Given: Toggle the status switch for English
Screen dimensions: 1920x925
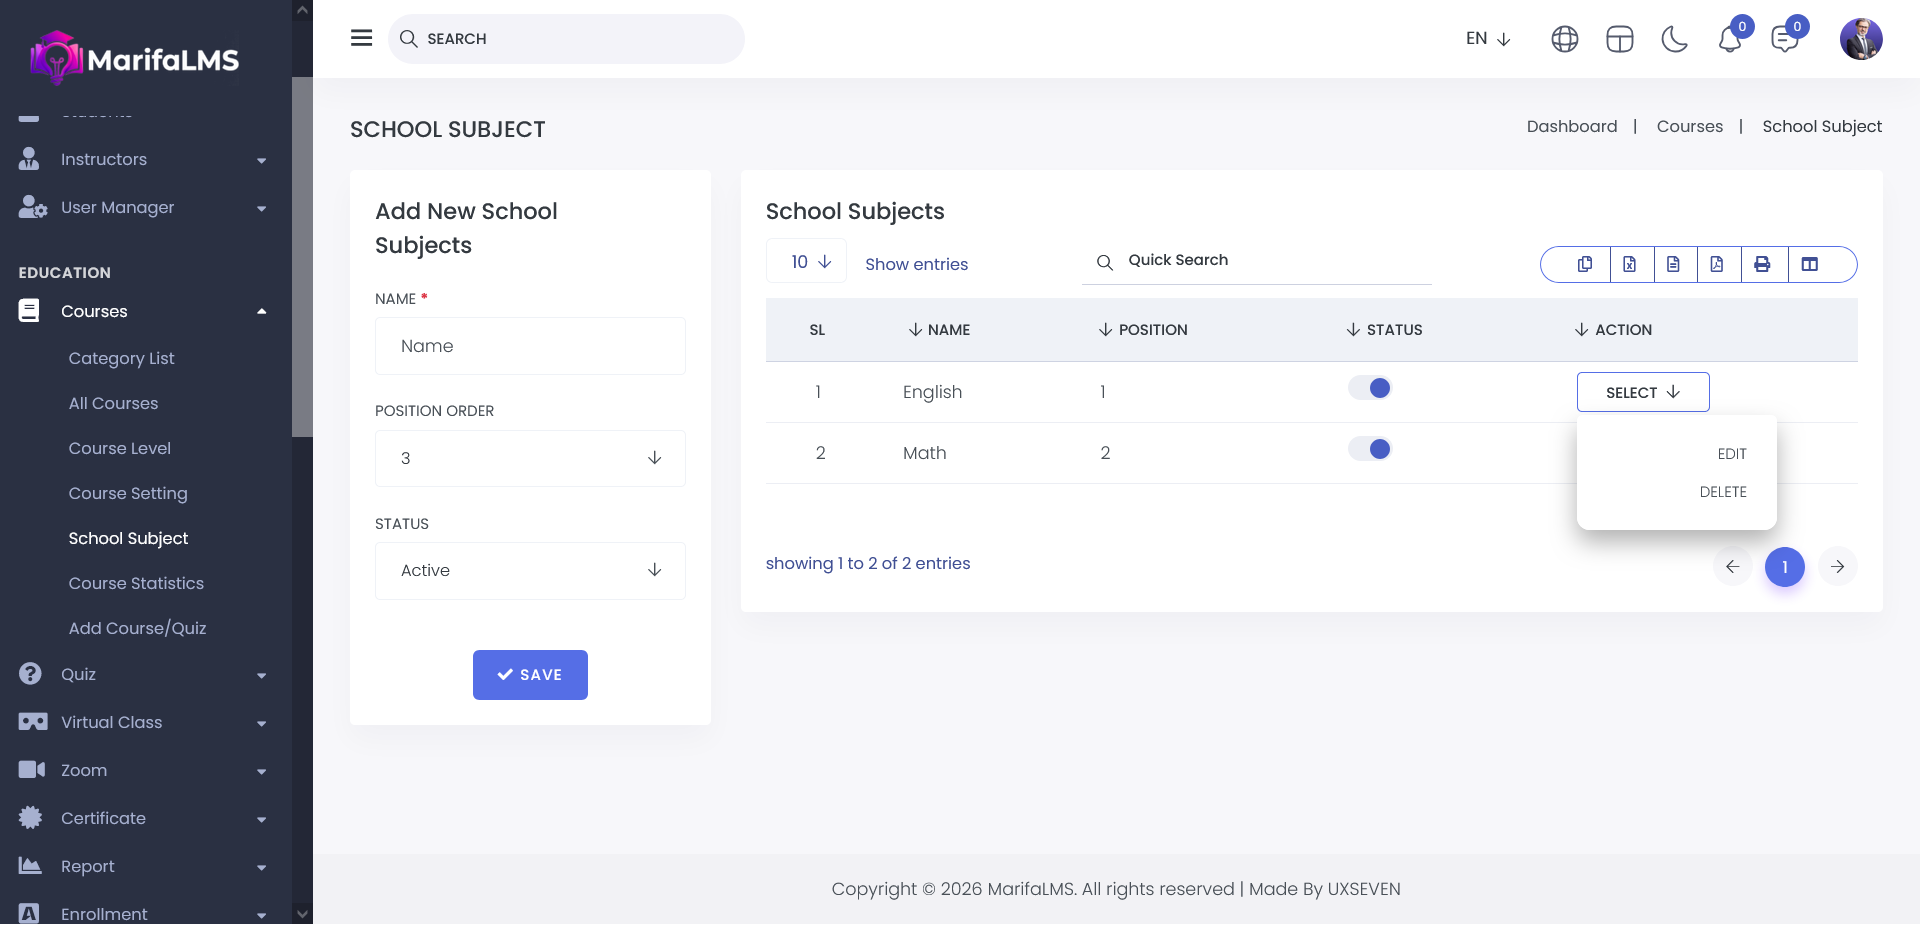Looking at the screenshot, I should pos(1370,389).
